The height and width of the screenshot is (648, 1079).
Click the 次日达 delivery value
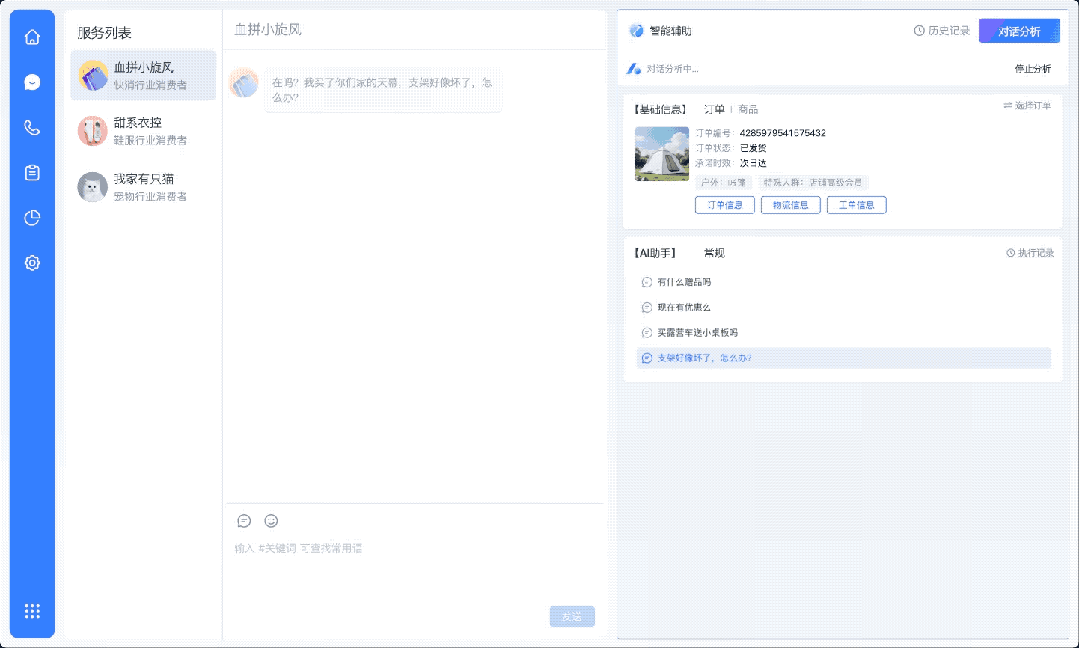tap(753, 163)
